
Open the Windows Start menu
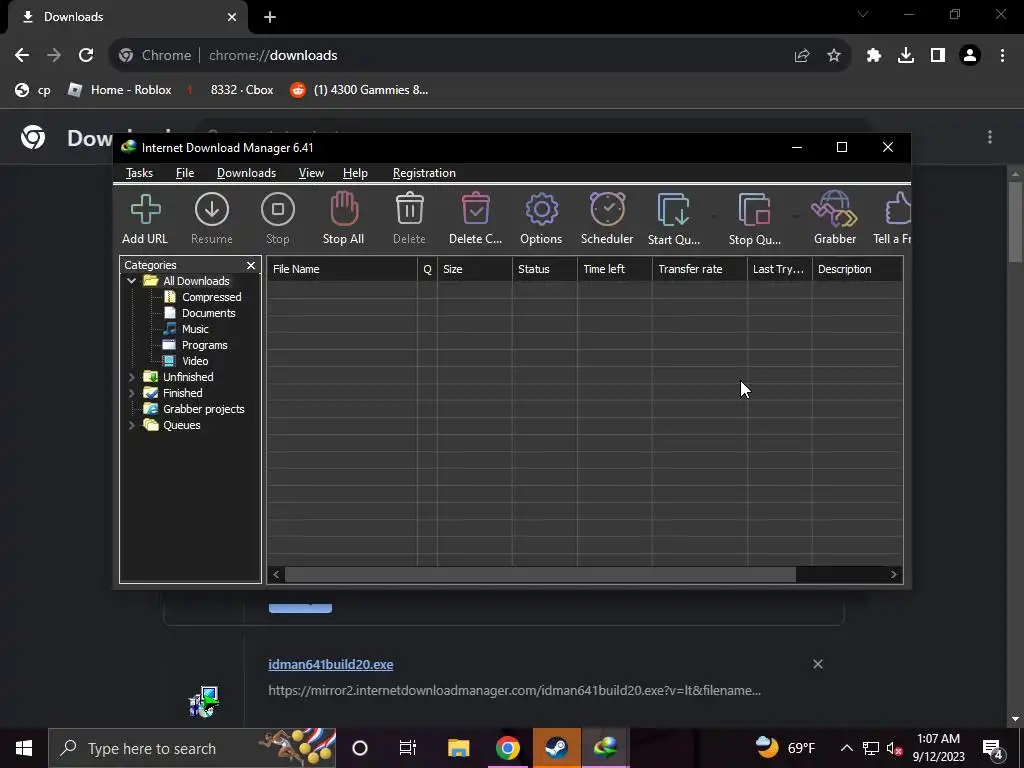click(x=24, y=748)
